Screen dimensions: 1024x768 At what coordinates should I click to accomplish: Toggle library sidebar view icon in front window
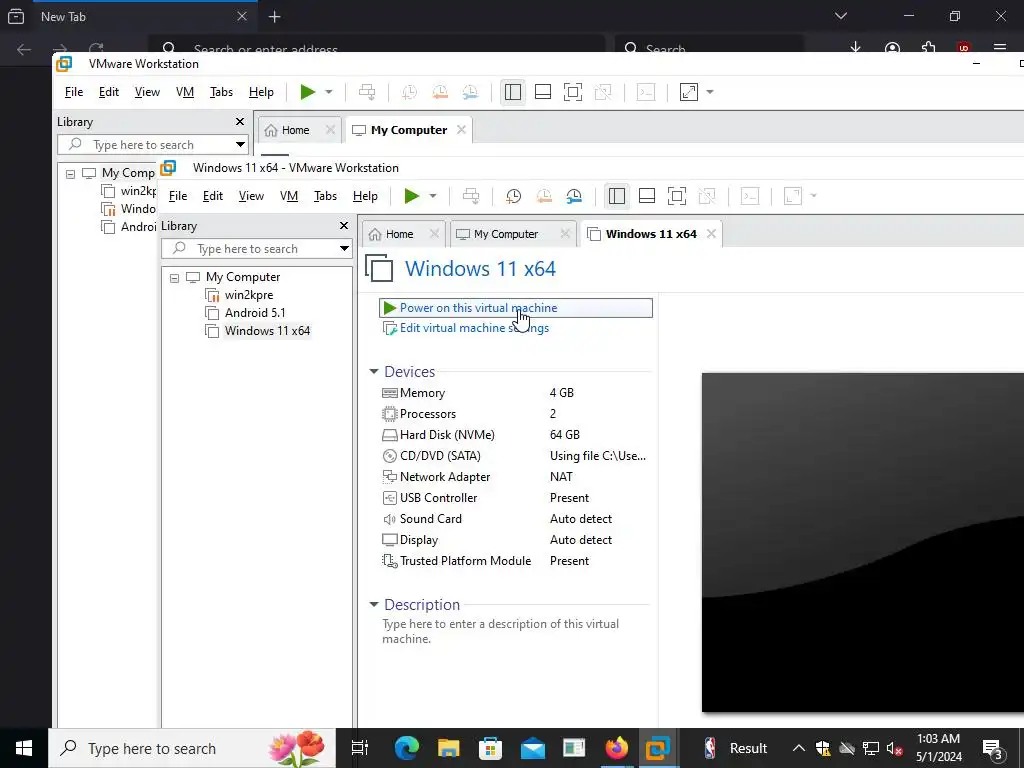tap(616, 196)
